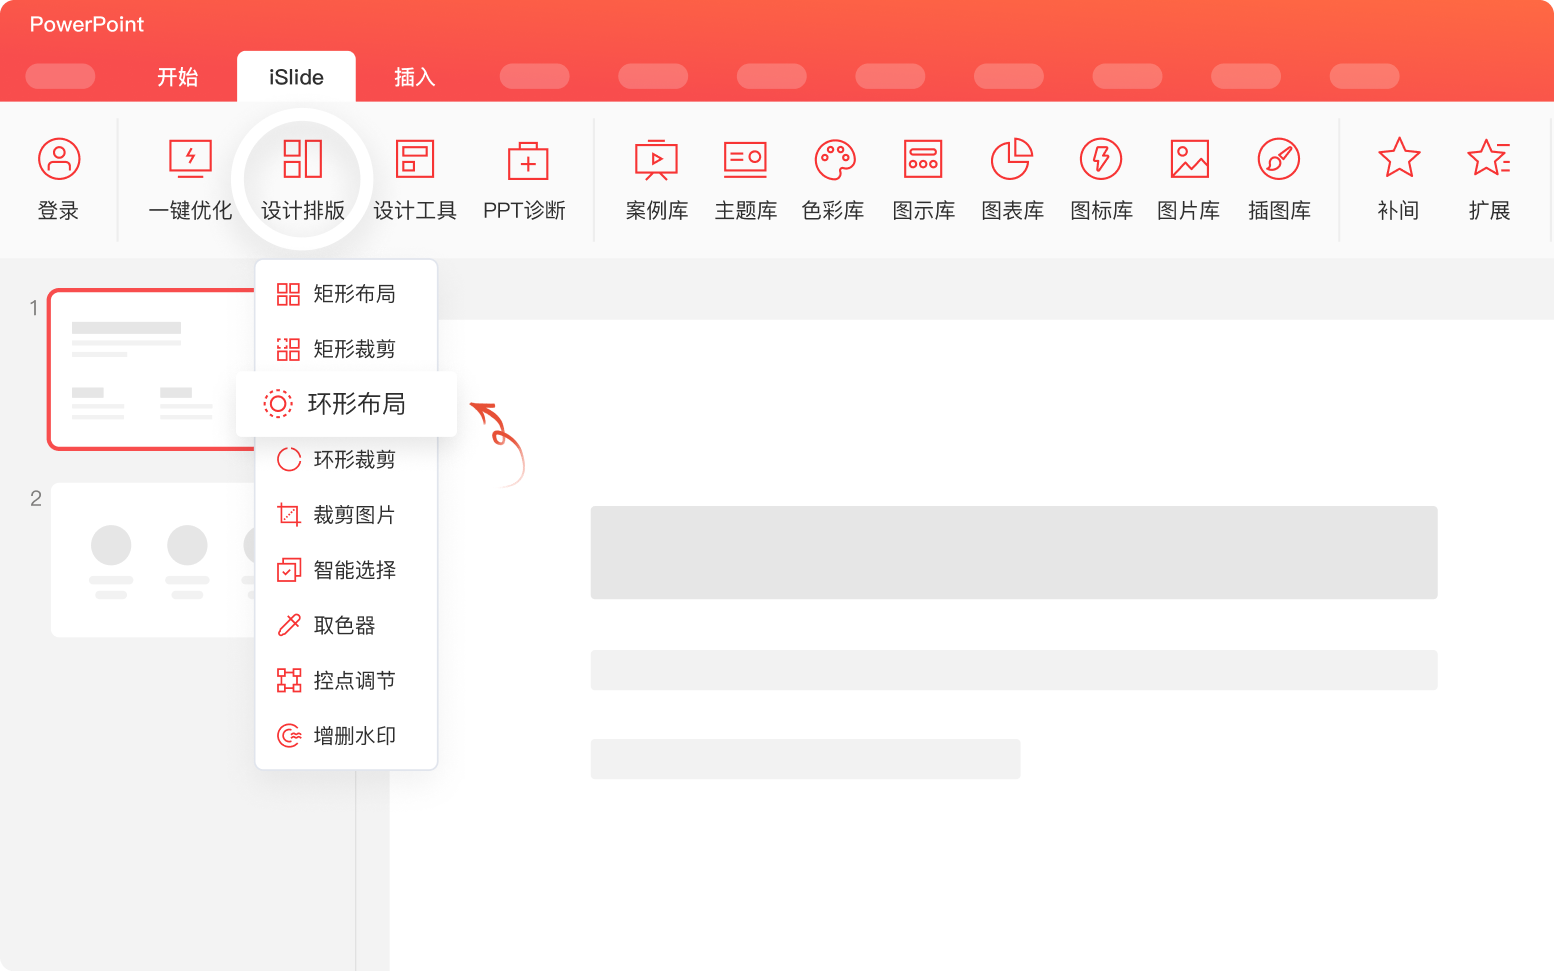
Task: Click the 补间 tween star icon
Action: [x=1398, y=158]
